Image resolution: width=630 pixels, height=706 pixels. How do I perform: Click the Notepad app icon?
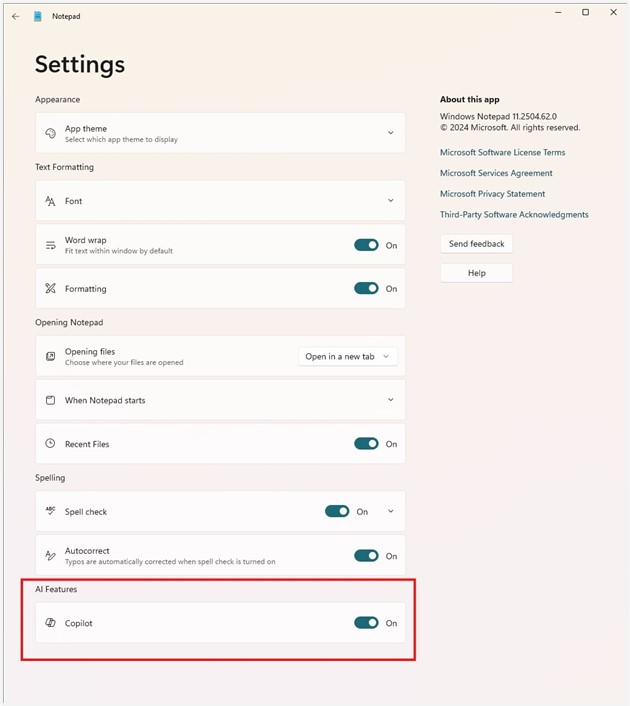(38, 16)
